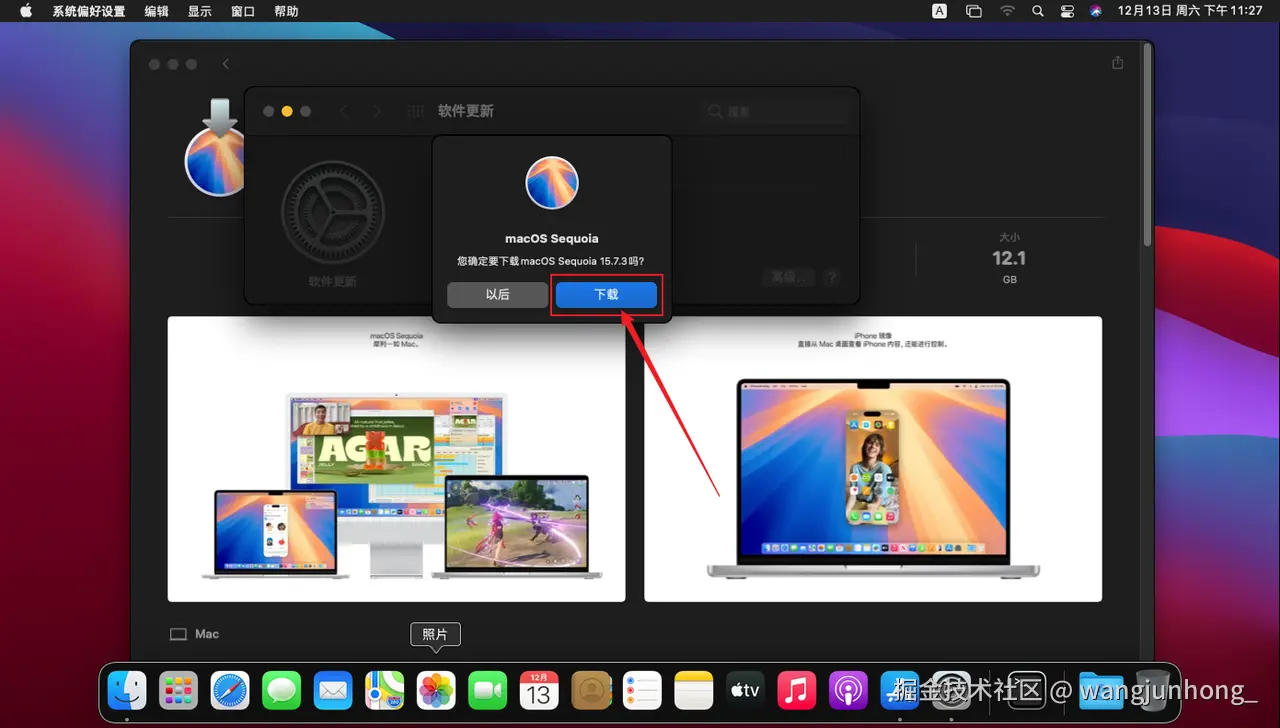Open the Apple menu

(x=26, y=11)
